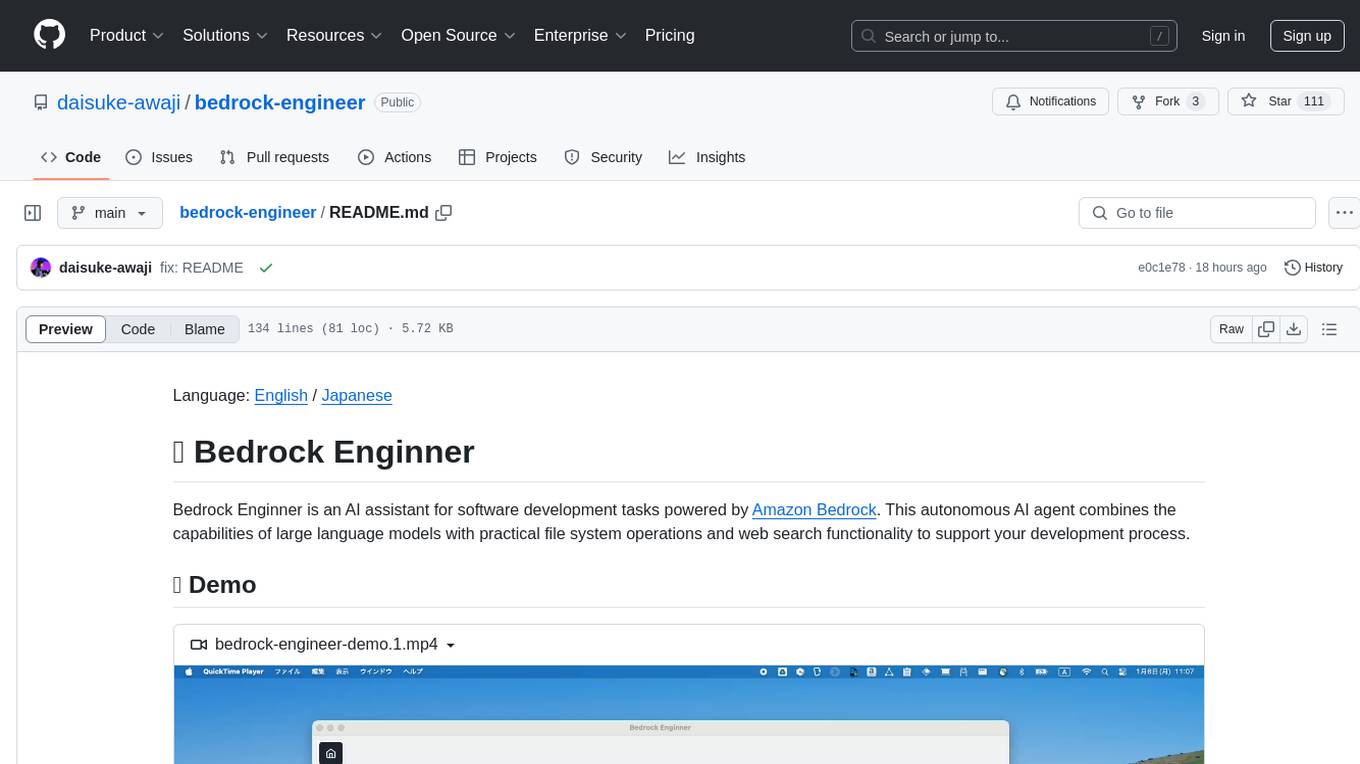
Task: Copy raw file contents
Action: click(x=1267, y=329)
